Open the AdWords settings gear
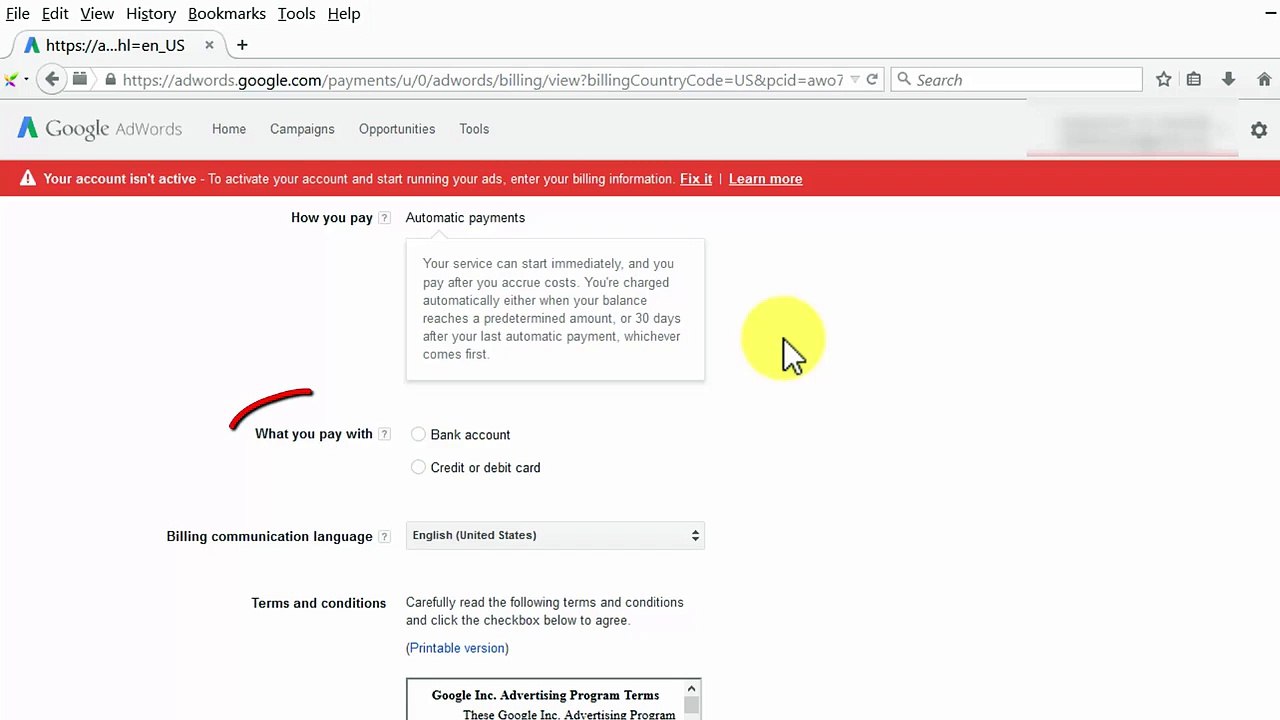1280x720 pixels. tap(1259, 130)
